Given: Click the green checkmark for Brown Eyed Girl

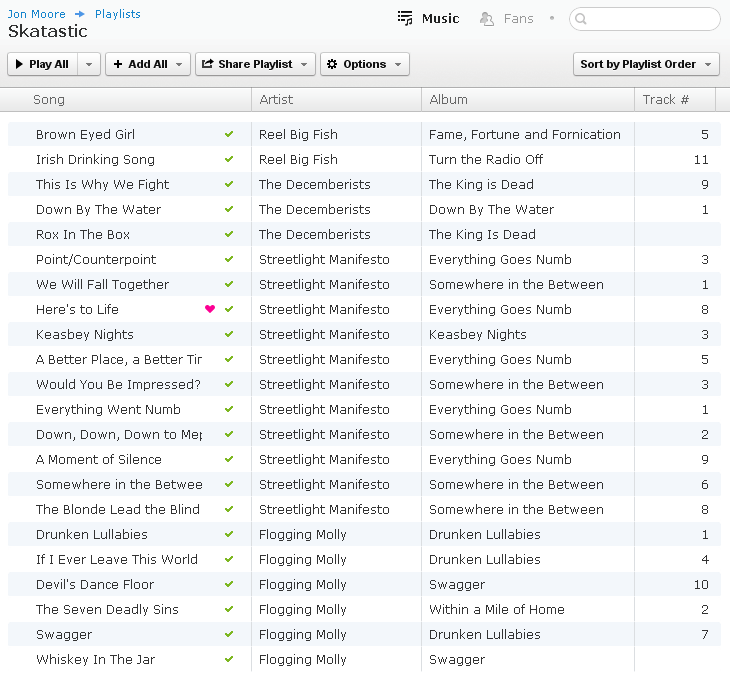Looking at the screenshot, I should tap(229, 134).
